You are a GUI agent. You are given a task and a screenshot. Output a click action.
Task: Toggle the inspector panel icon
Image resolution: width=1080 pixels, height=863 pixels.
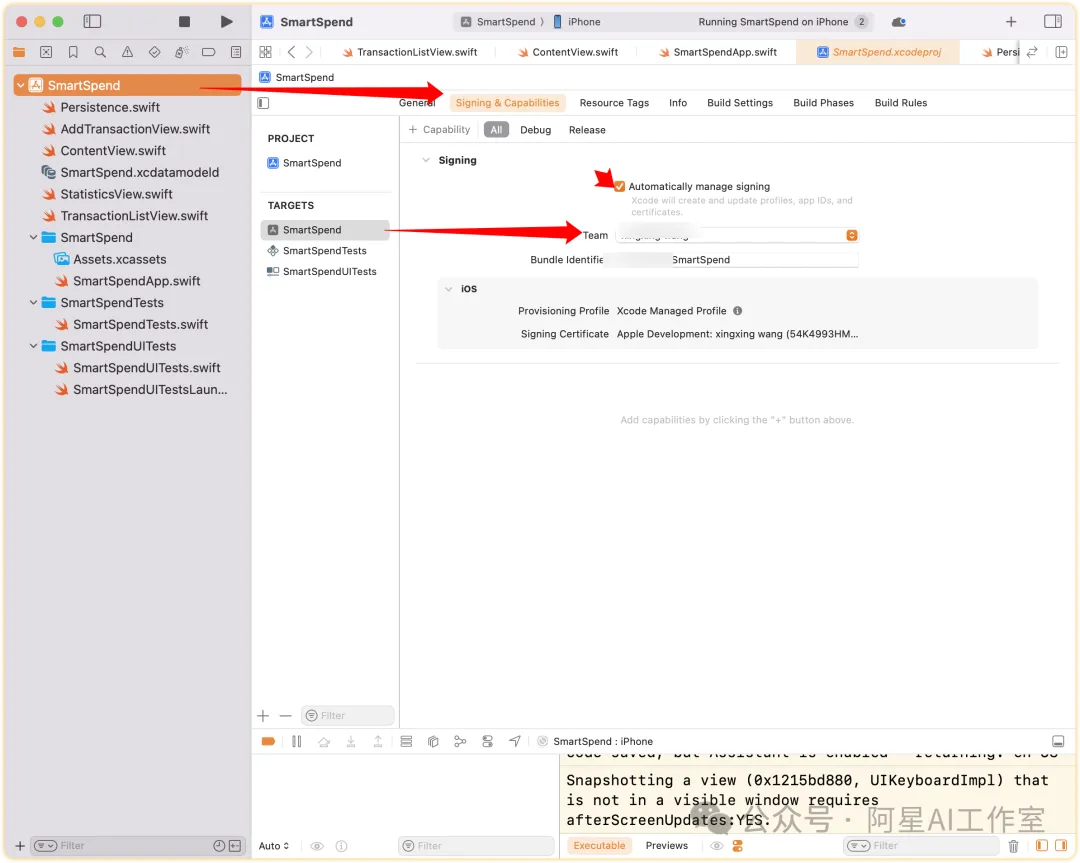click(1052, 22)
